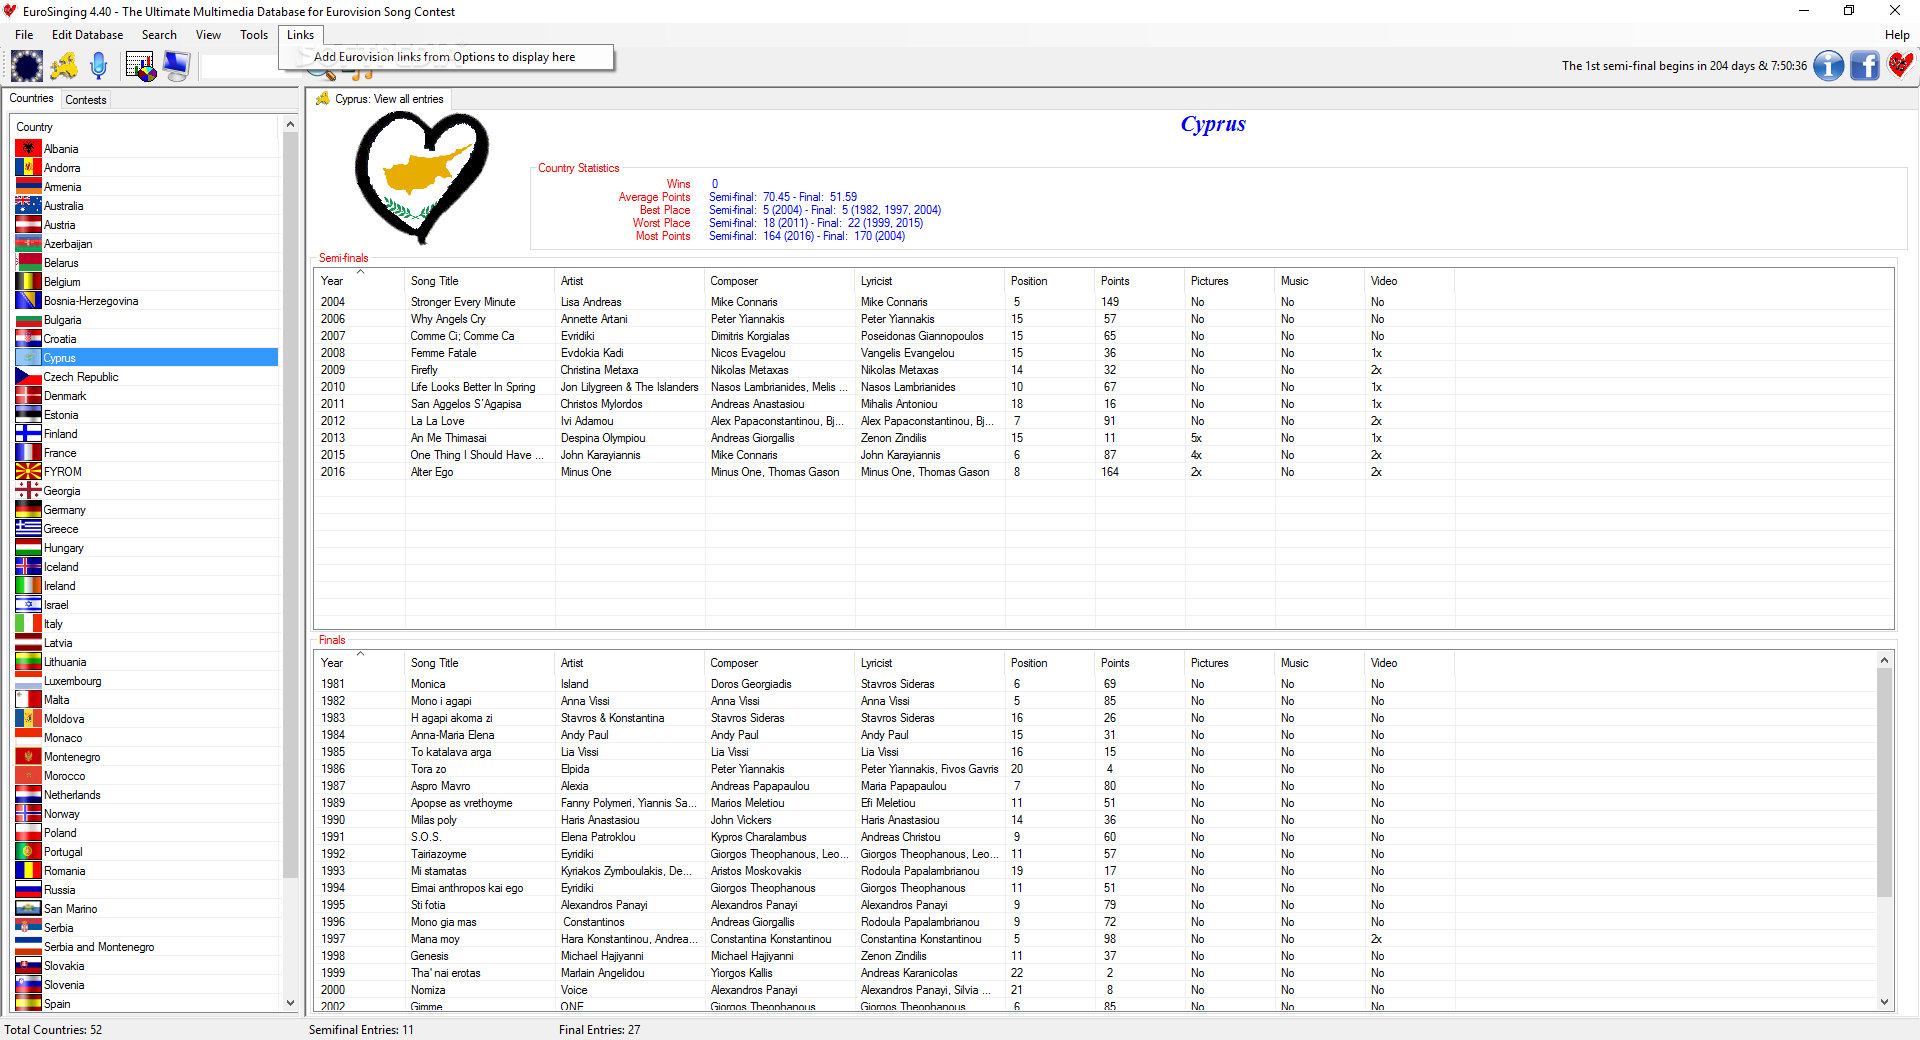
Task: Select Luxembourg in the country list
Action: pyautogui.click(x=147, y=681)
